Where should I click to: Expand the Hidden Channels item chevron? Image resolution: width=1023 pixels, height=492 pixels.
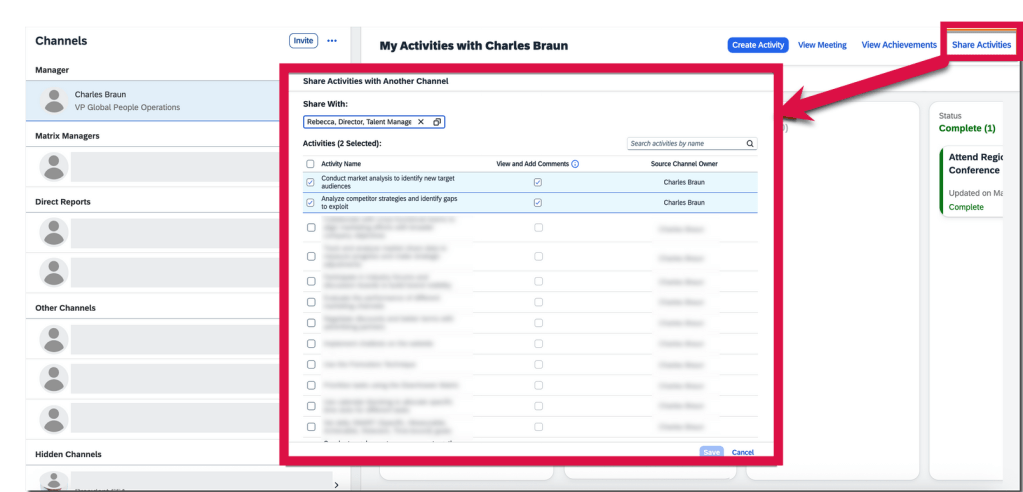(x=336, y=484)
